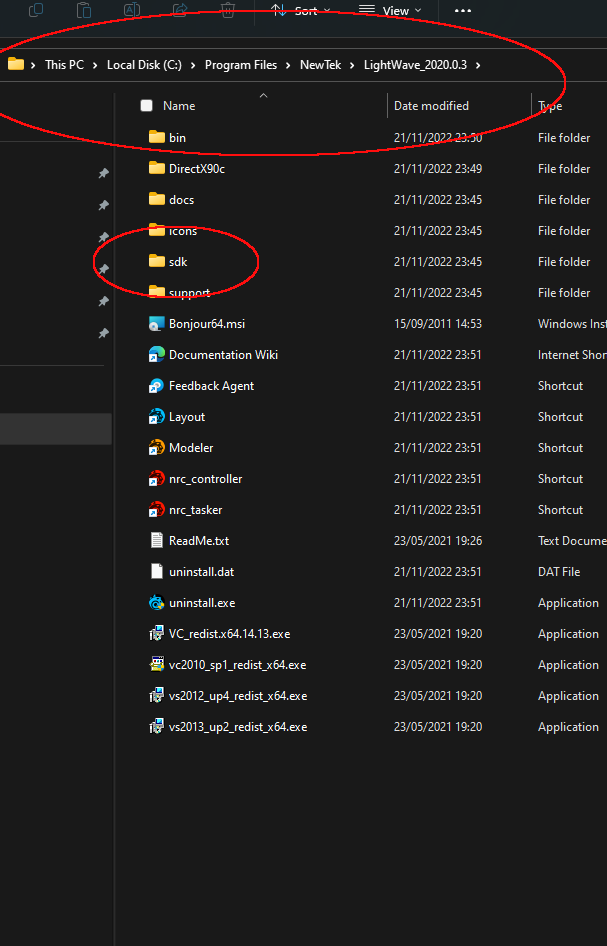The height and width of the screenshot is (946, 607).
Task: Click the Copy icon in the toolbar
Action: click(x=36, y=10)
